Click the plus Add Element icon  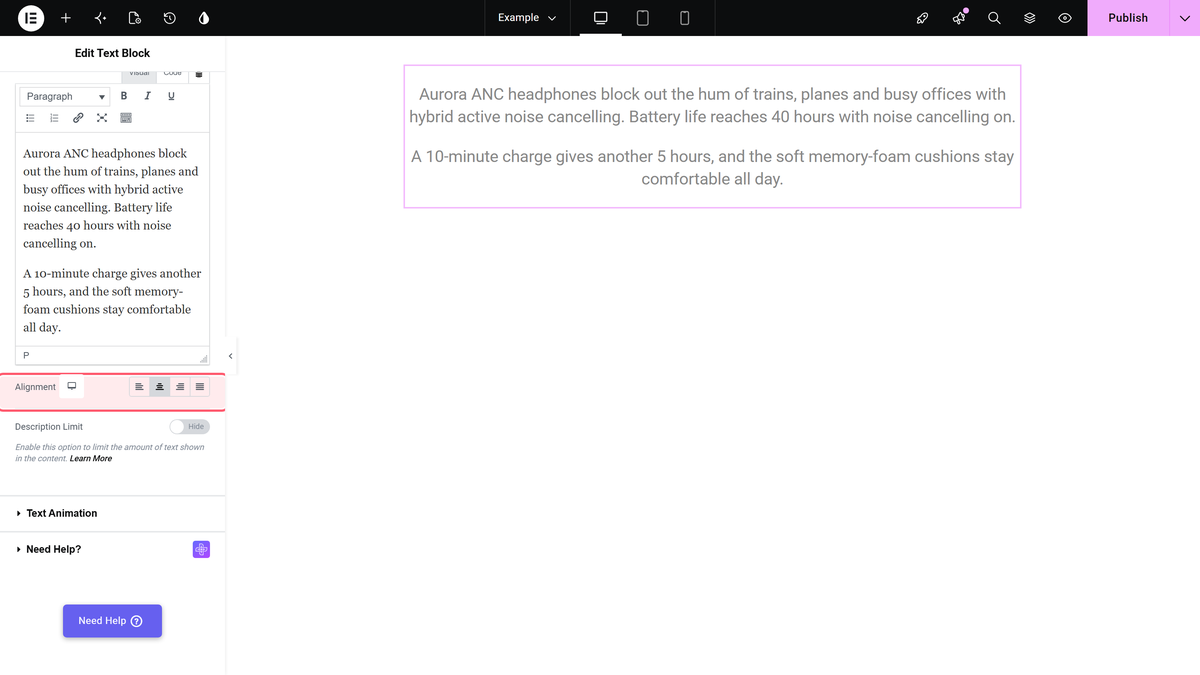click(65, 18)
